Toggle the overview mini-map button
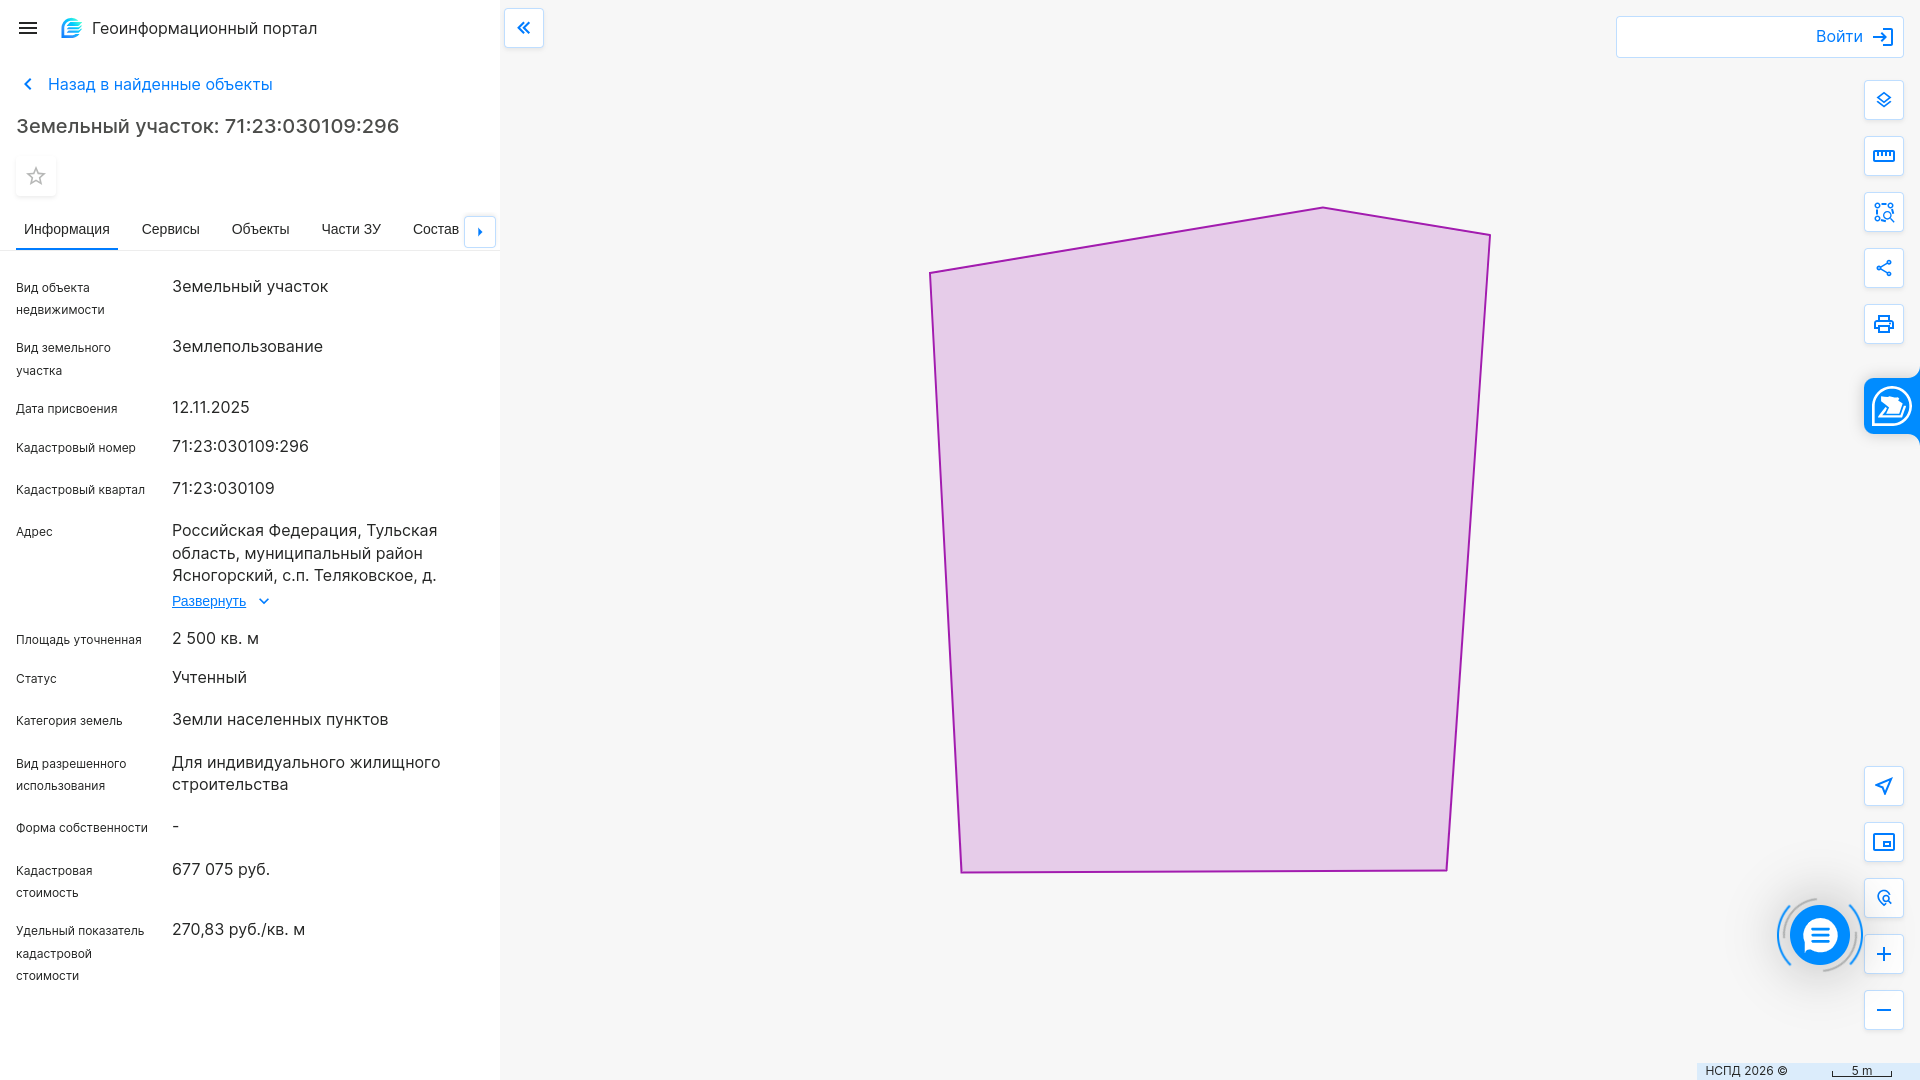Viewport: 1920px width, 1080px height. point(1884,842)
